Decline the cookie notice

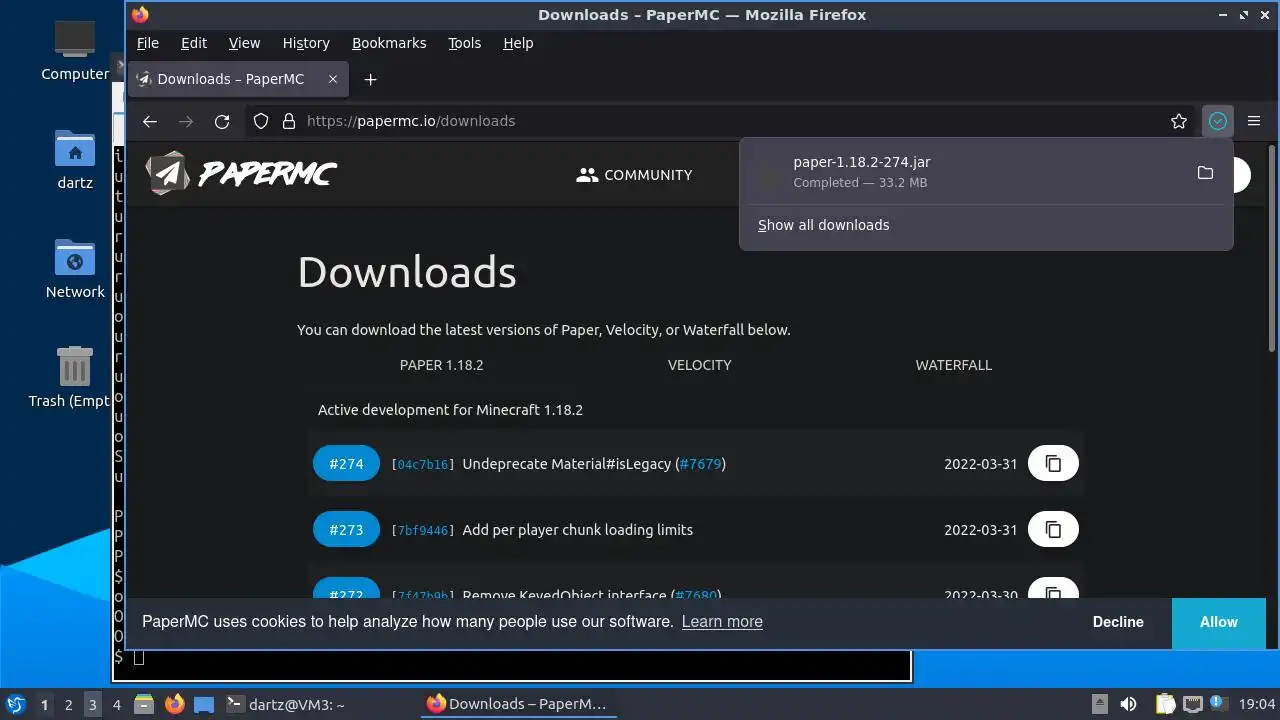pos(1118,622)
